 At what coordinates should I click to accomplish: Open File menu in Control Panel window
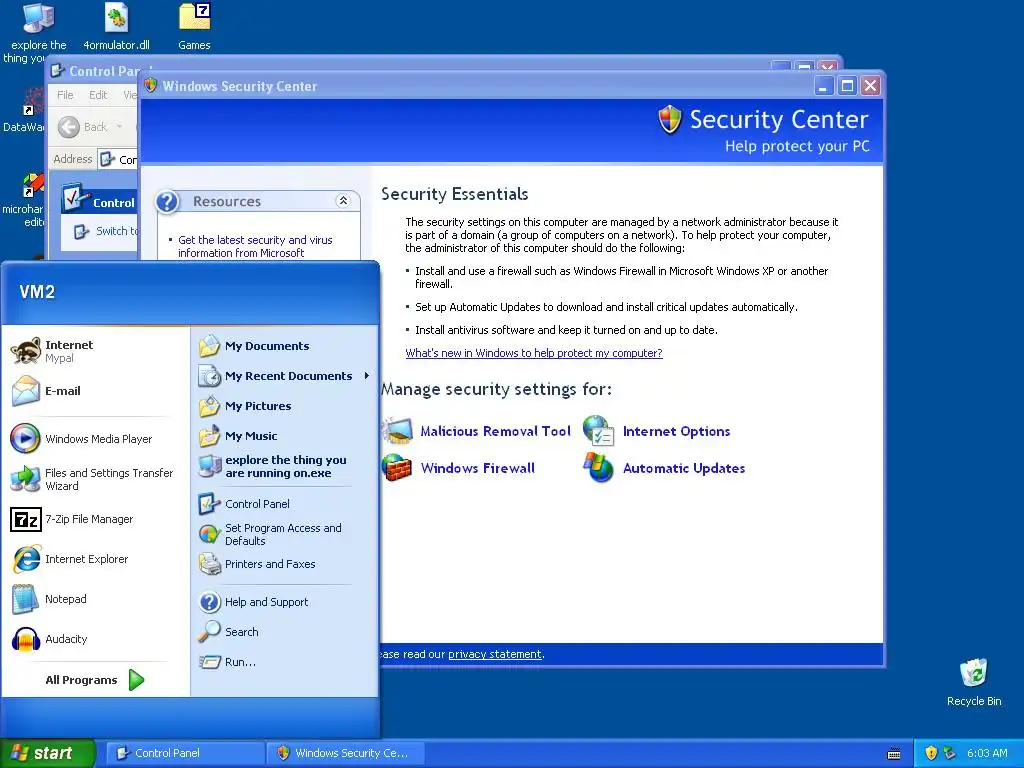point(65,95)
